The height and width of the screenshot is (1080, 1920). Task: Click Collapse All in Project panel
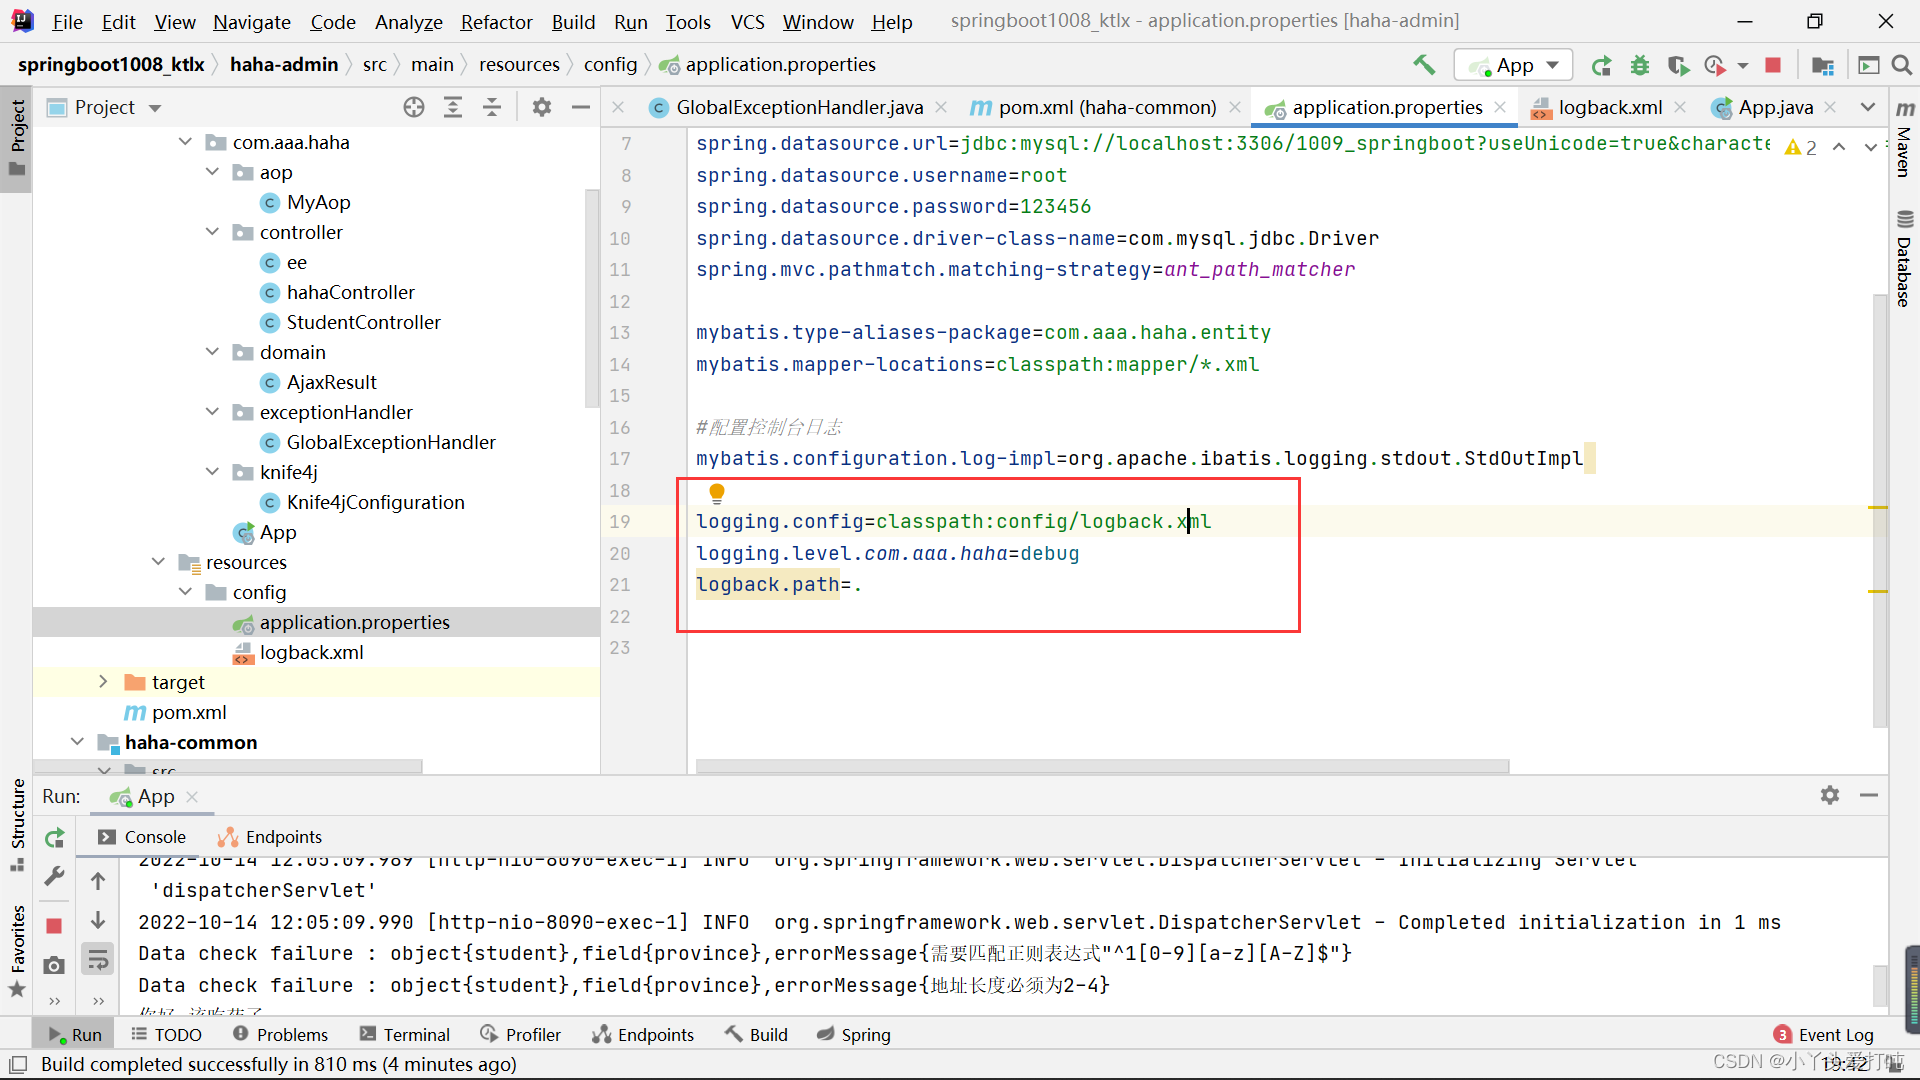(492, 107)
